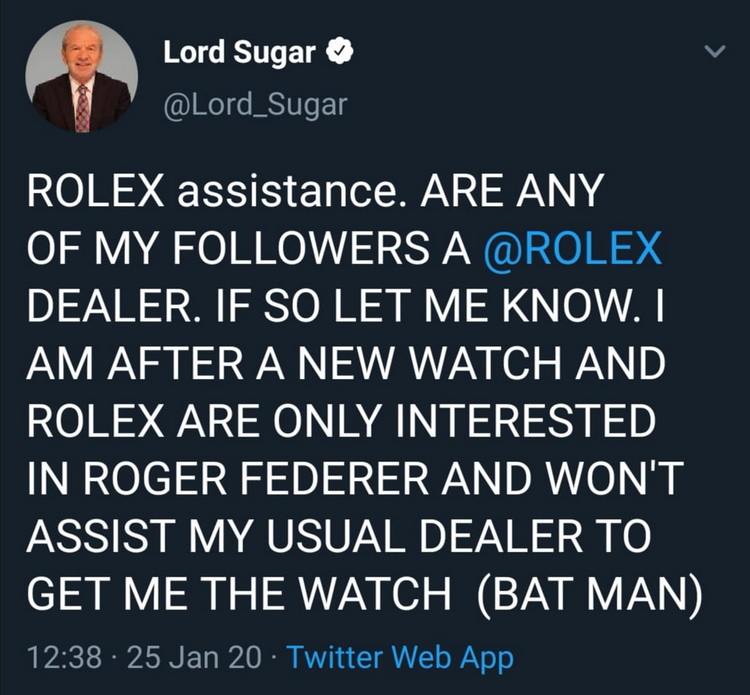Open the "Twitter Web App" source link
Screen dimensions: 750x695
click(x=400, y=657)
